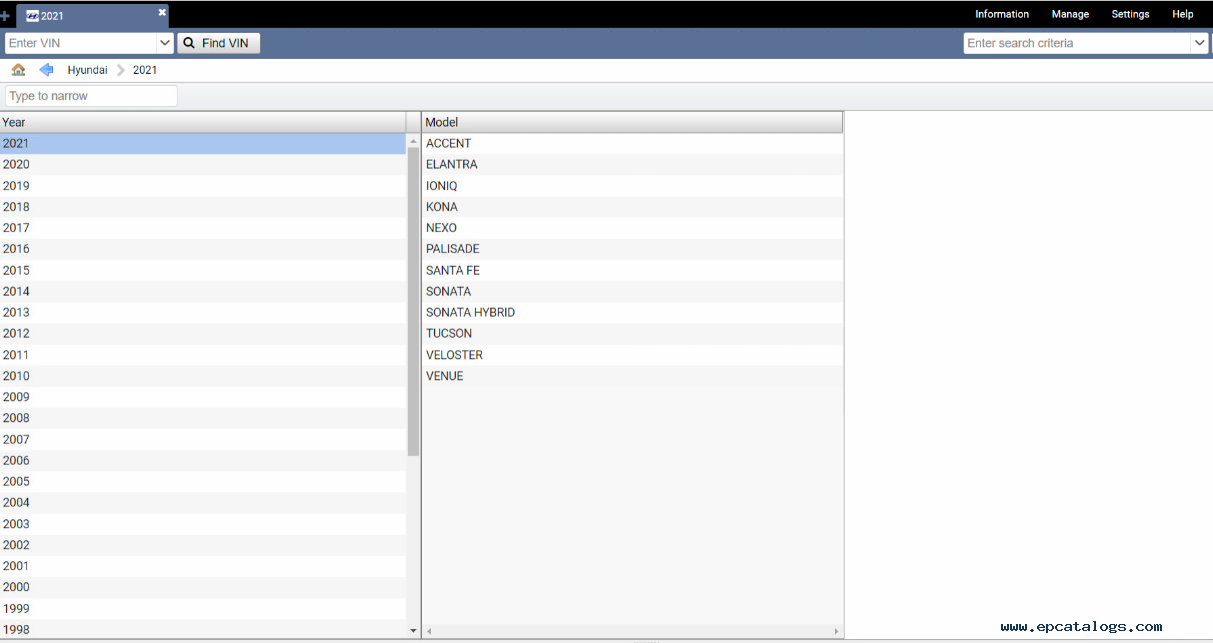Select year 2019
The height and width of the screenshot is (643, 1213).
[x=203, y=185]
